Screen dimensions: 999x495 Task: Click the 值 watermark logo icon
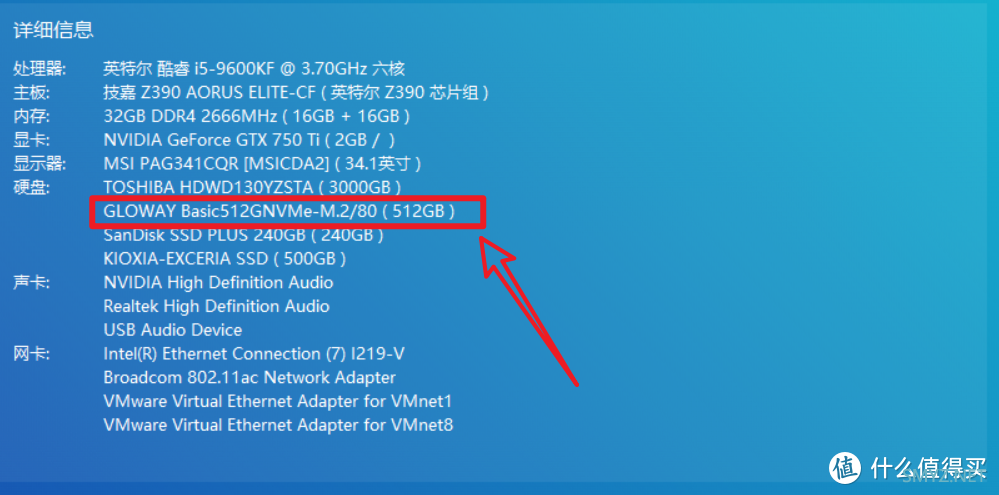tap(845, 467)
